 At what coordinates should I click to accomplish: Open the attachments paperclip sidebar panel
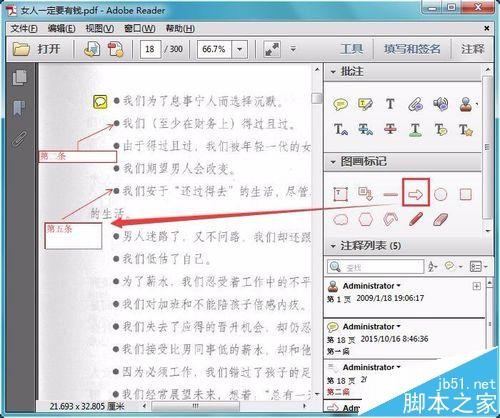tap(20, 139)
